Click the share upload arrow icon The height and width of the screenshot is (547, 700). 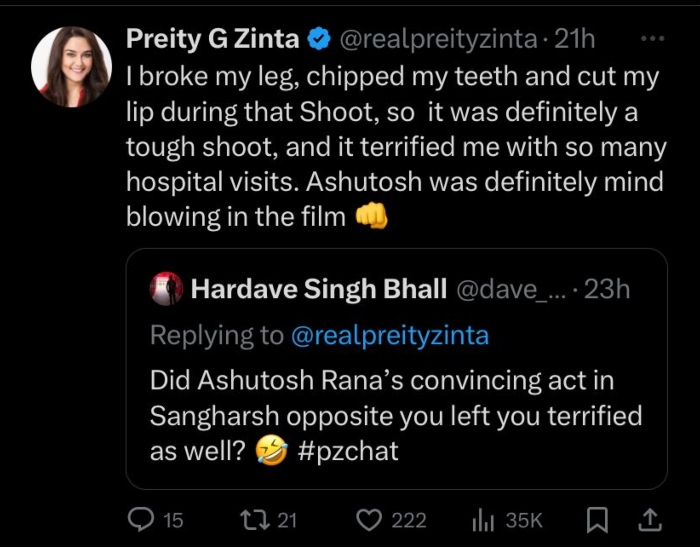(x=648, y=519)
